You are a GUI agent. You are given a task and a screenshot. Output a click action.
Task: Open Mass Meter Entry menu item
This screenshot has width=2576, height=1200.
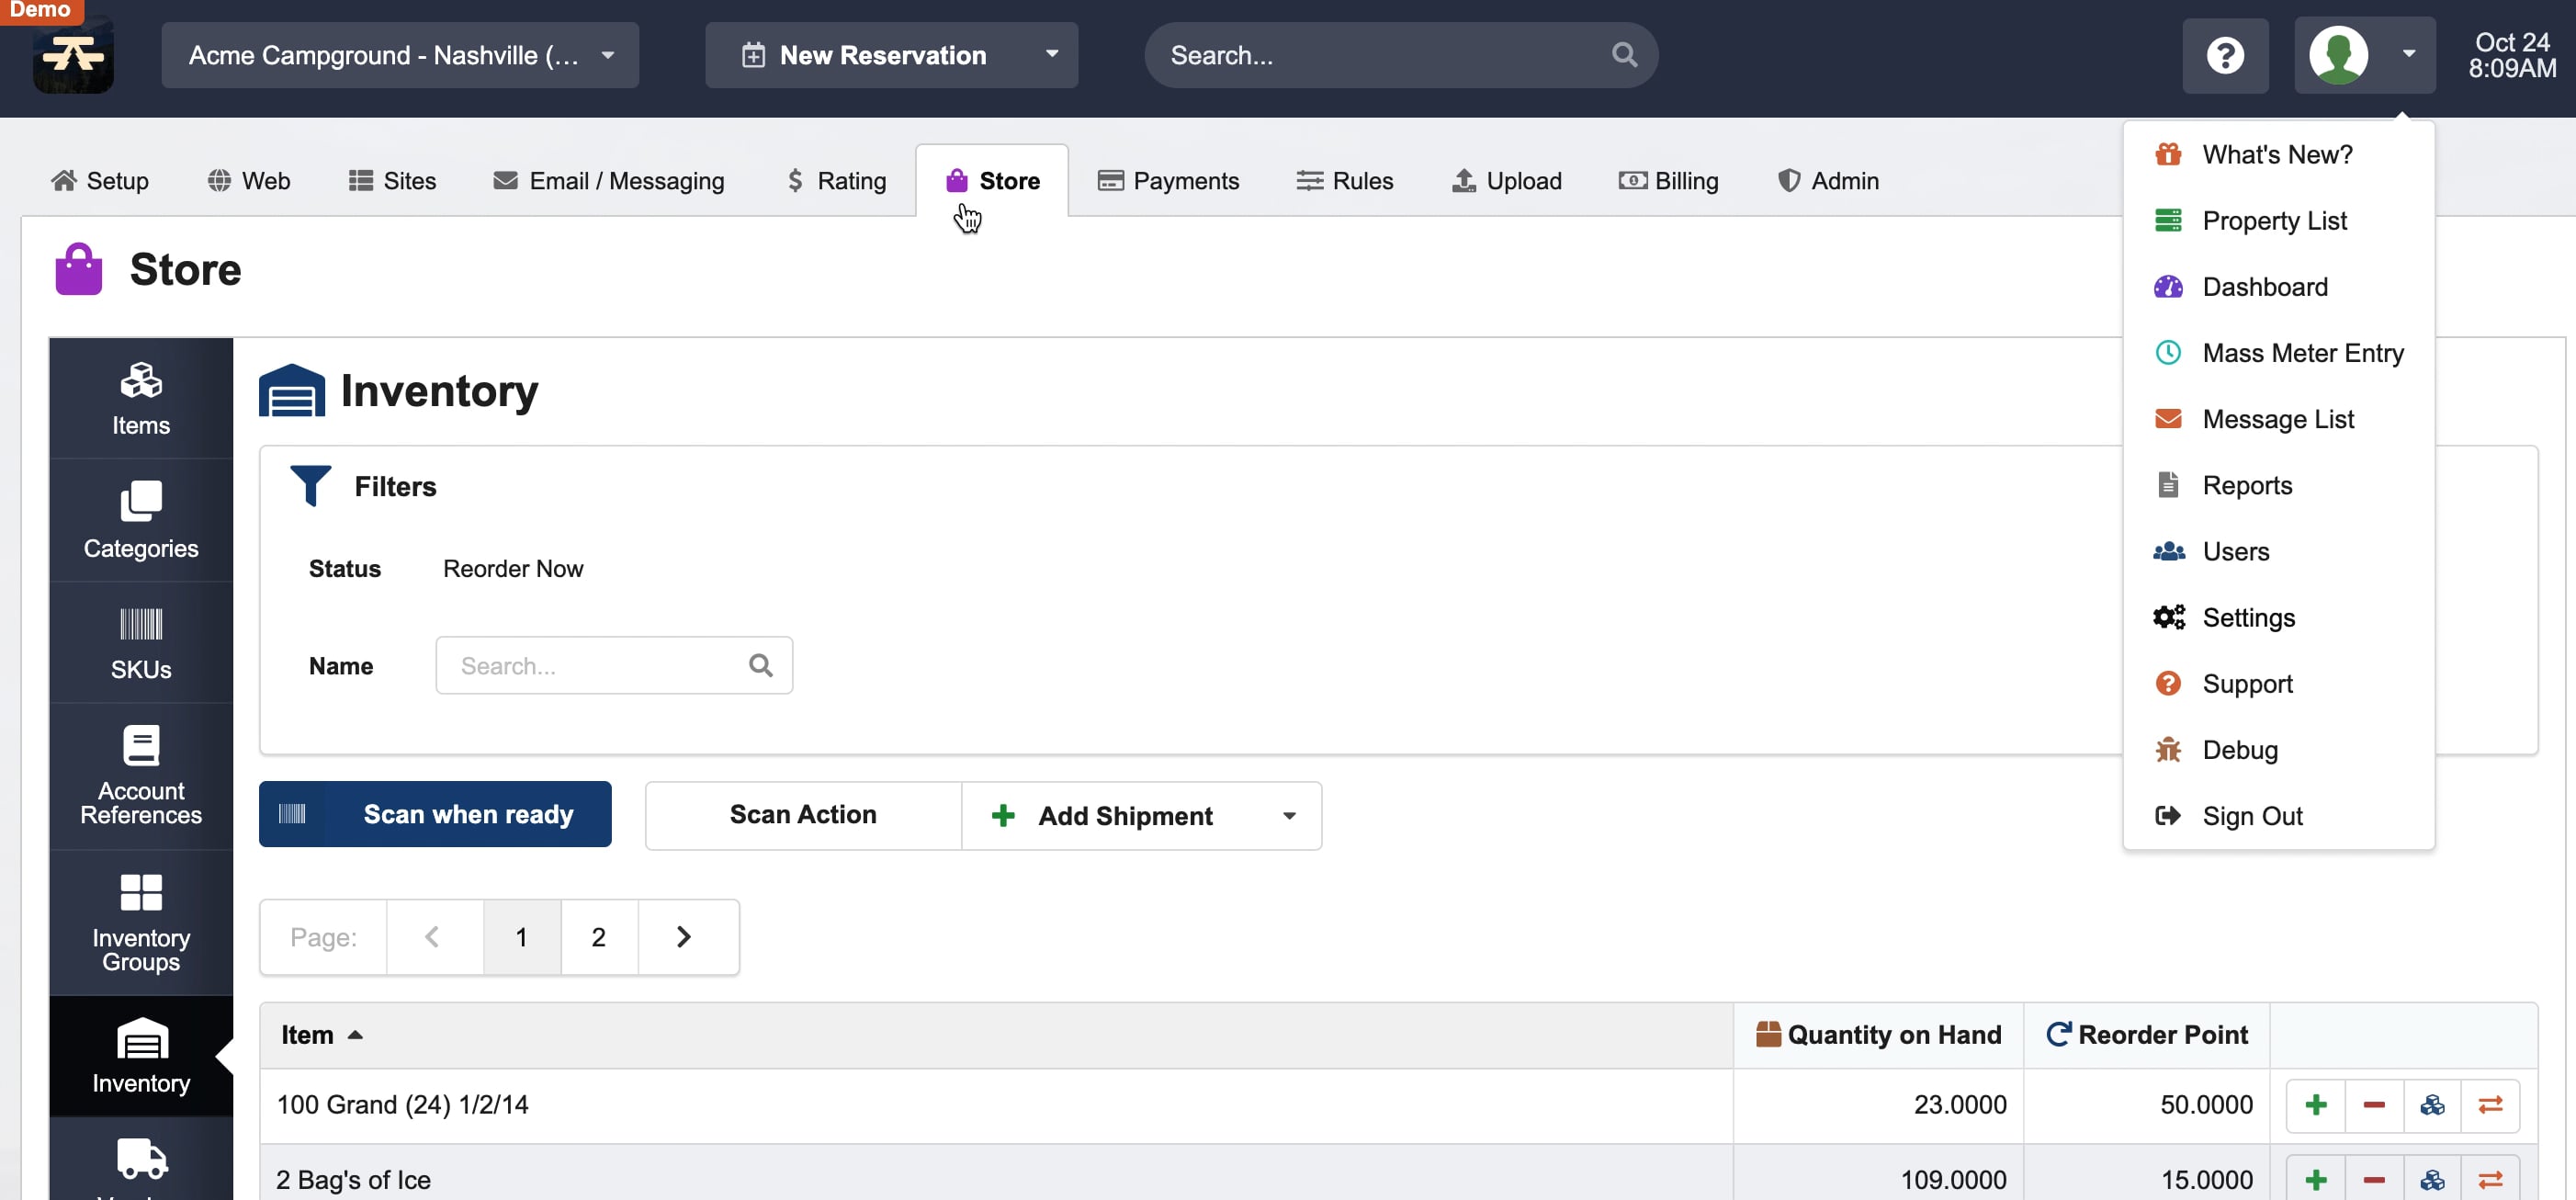coord(2278,352)
